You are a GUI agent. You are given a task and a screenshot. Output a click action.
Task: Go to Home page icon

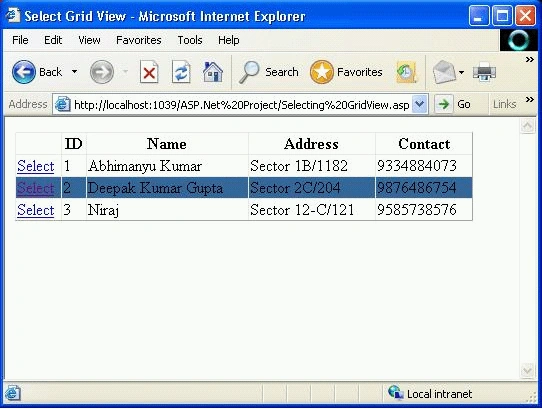213,72
